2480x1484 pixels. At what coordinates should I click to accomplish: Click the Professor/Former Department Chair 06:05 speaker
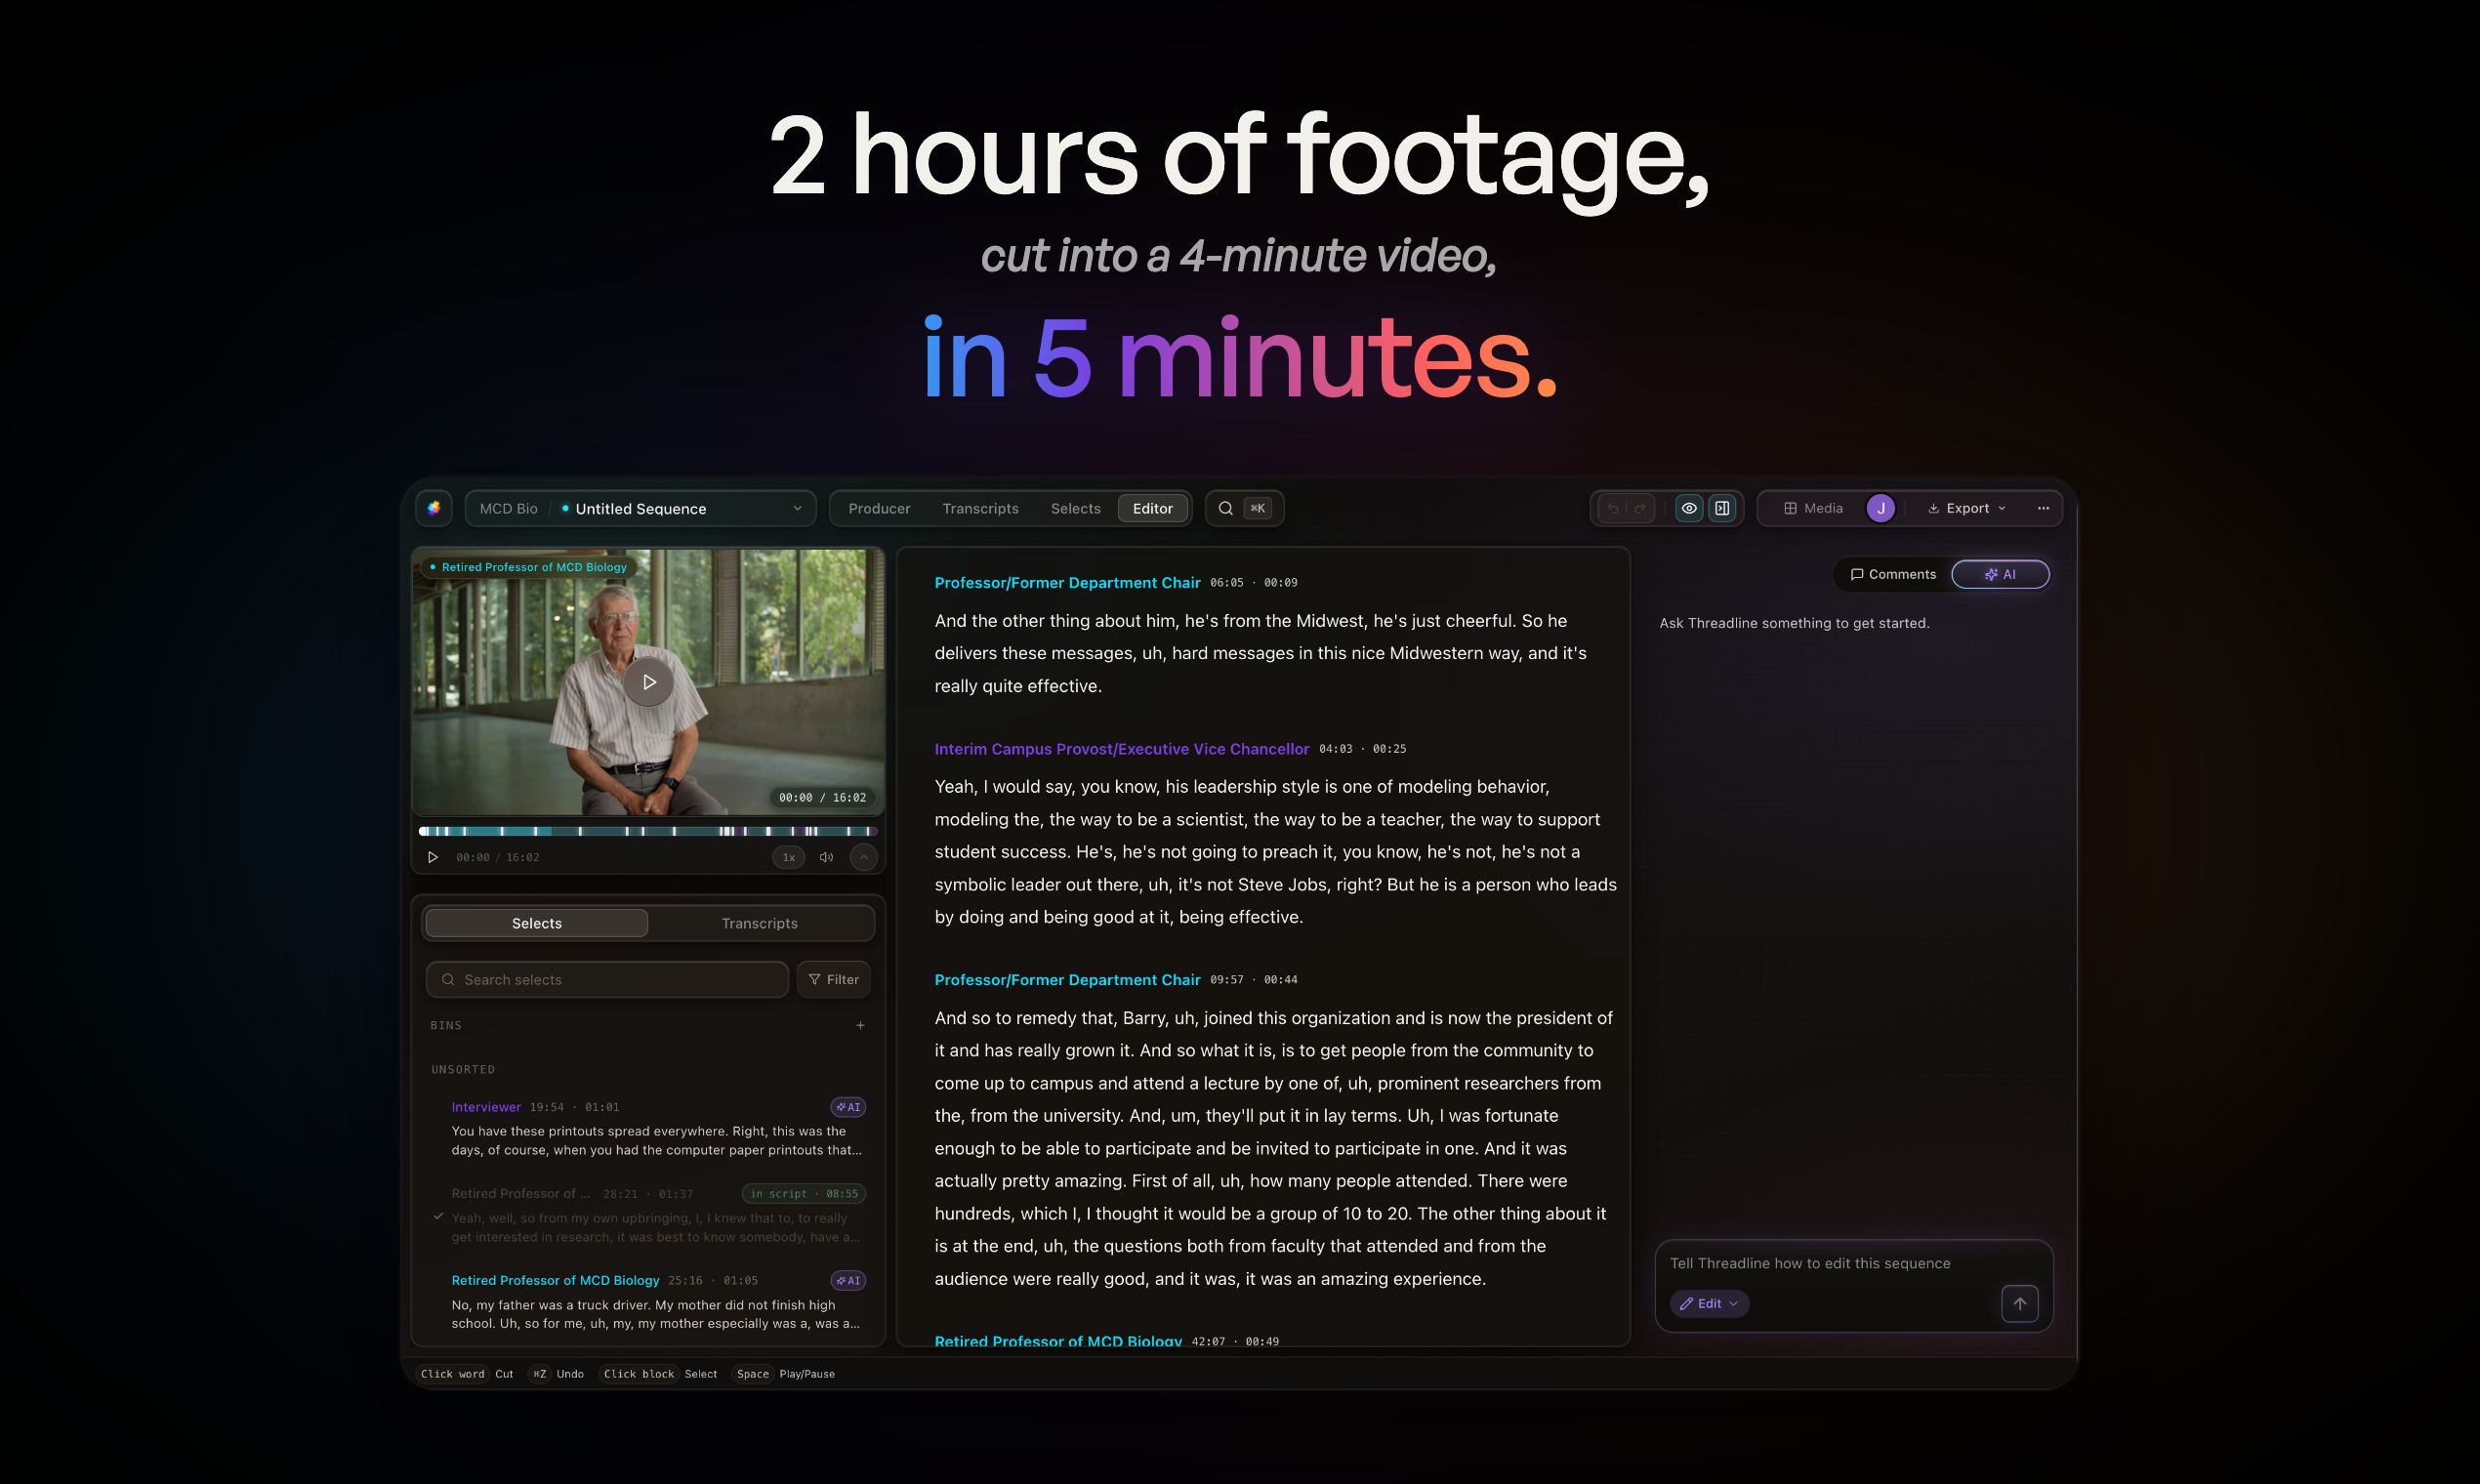point(1067,582)
